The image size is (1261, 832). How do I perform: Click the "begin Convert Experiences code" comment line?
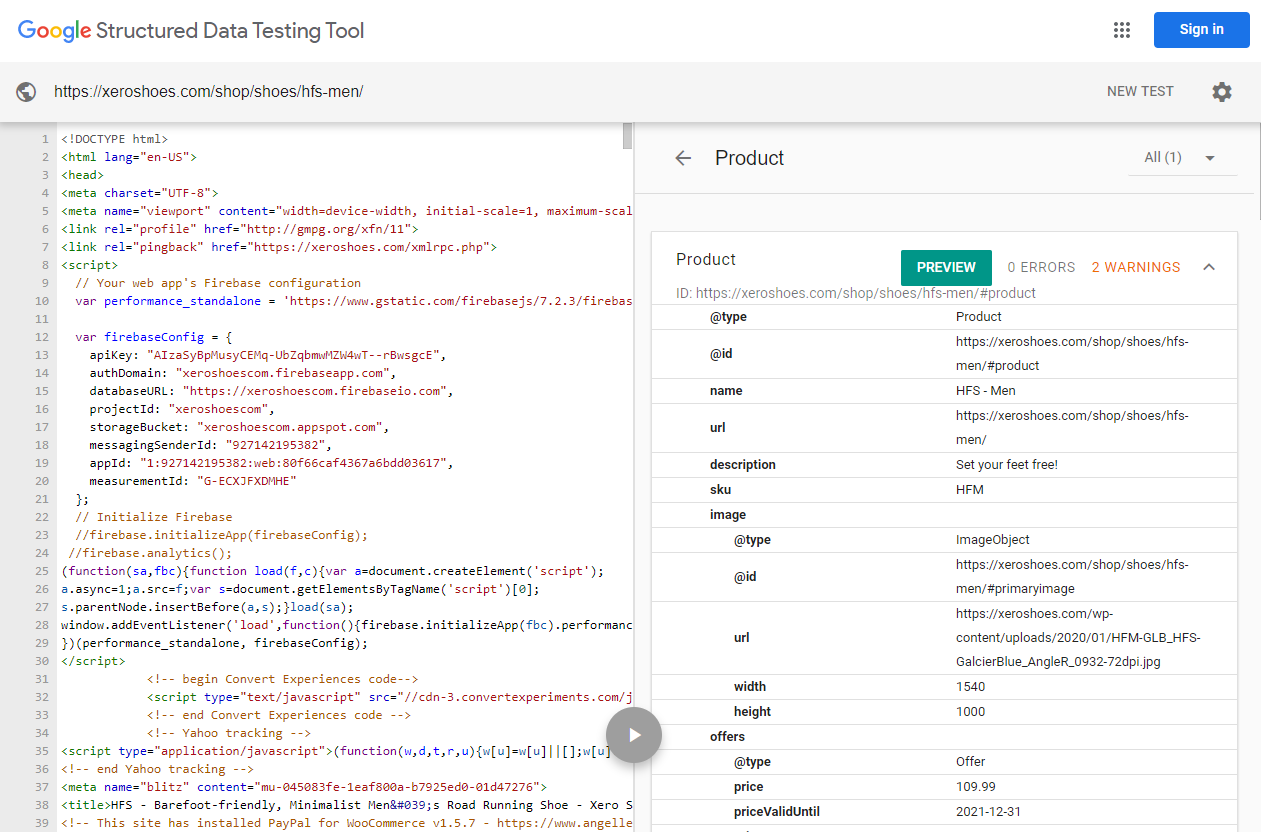(x=282, y=679)
